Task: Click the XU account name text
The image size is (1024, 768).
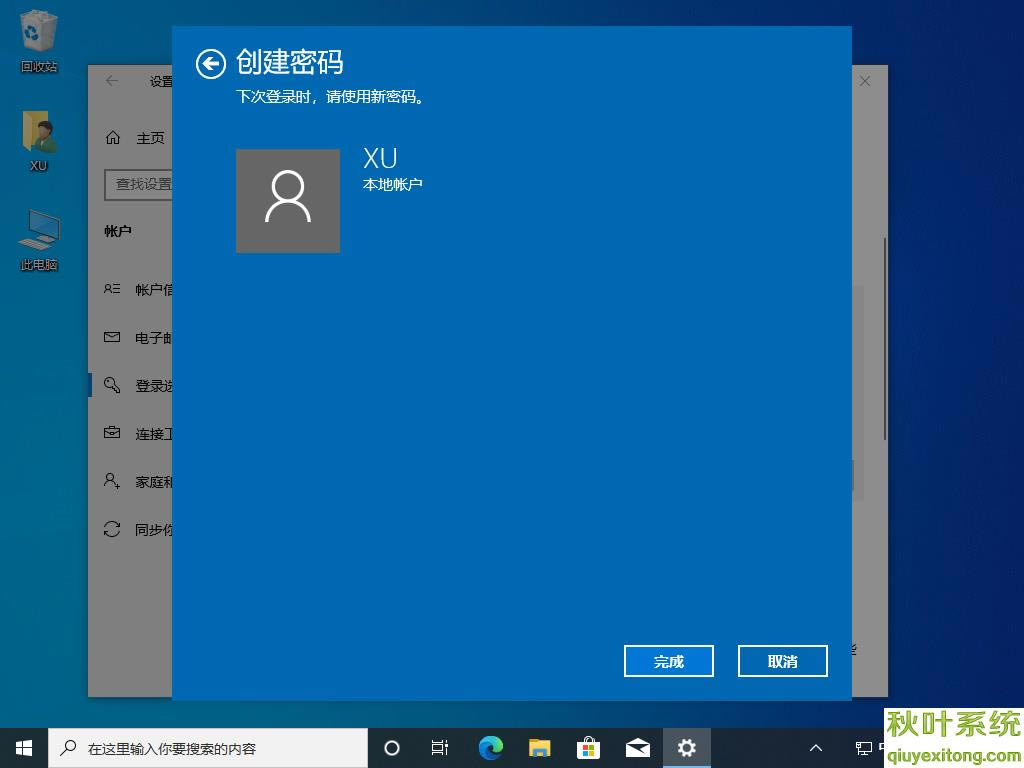Action: click(x=380, y=158)
